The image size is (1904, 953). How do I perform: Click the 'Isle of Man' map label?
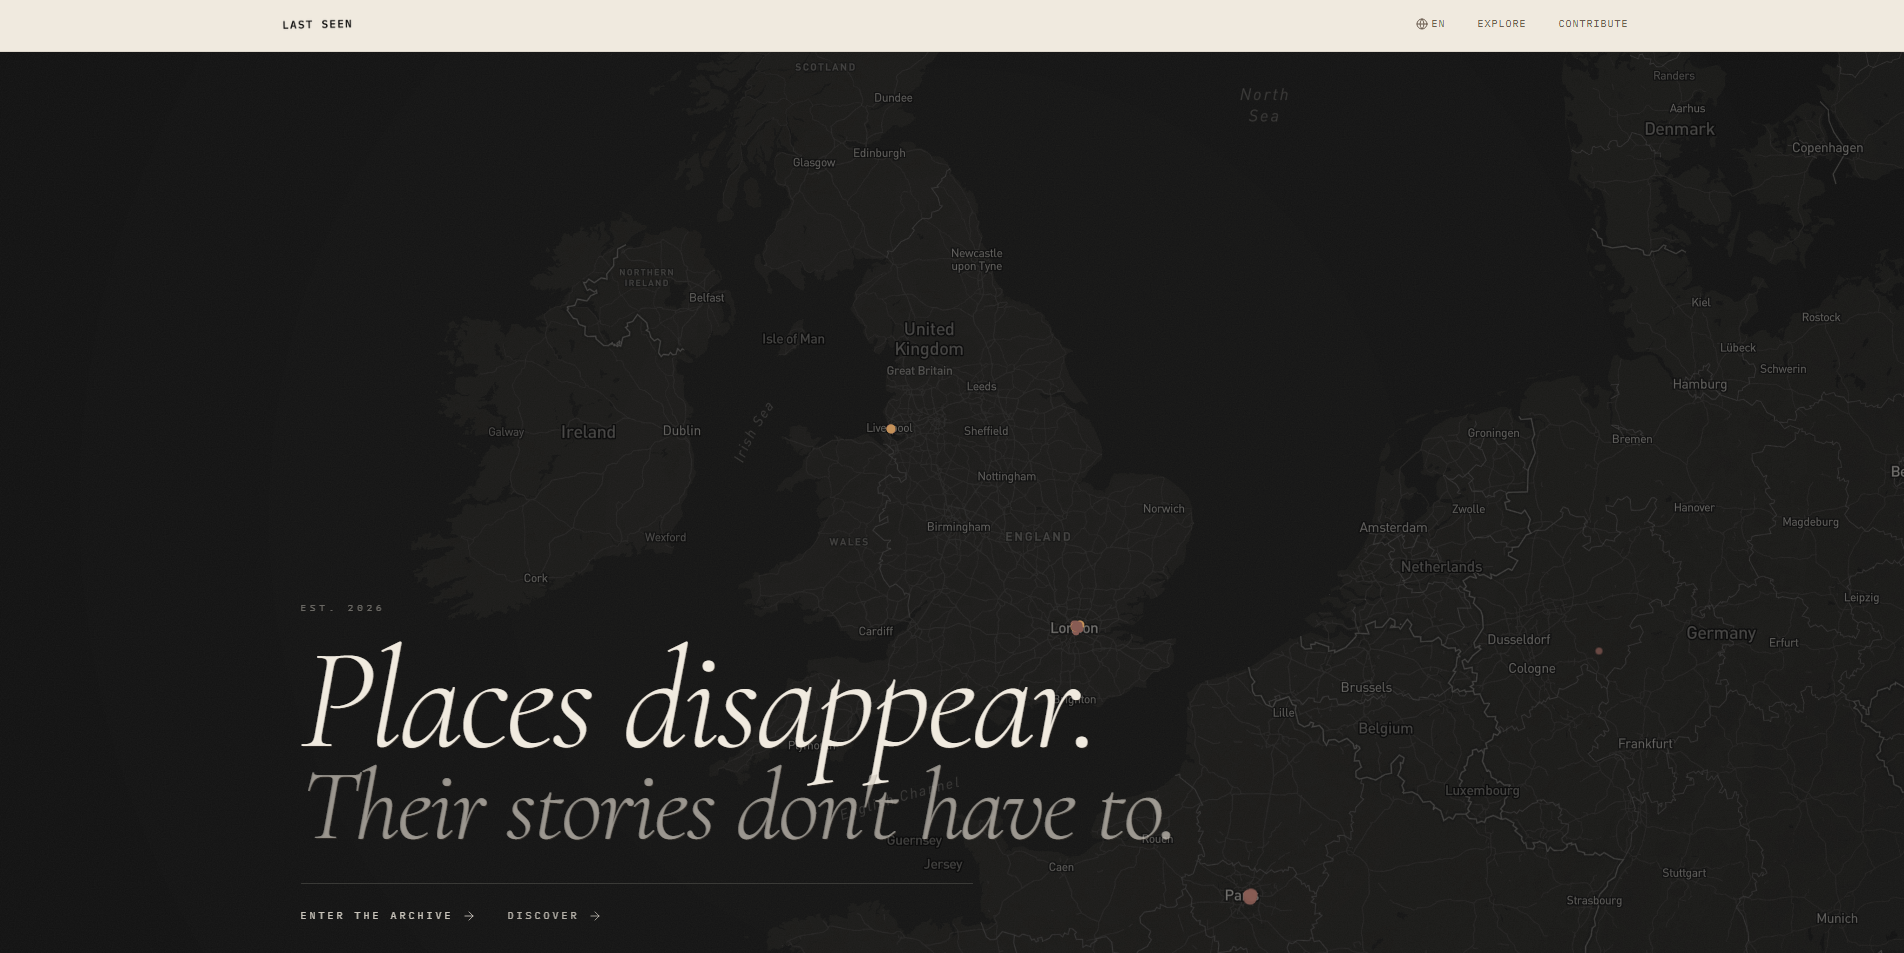(793, 339)
